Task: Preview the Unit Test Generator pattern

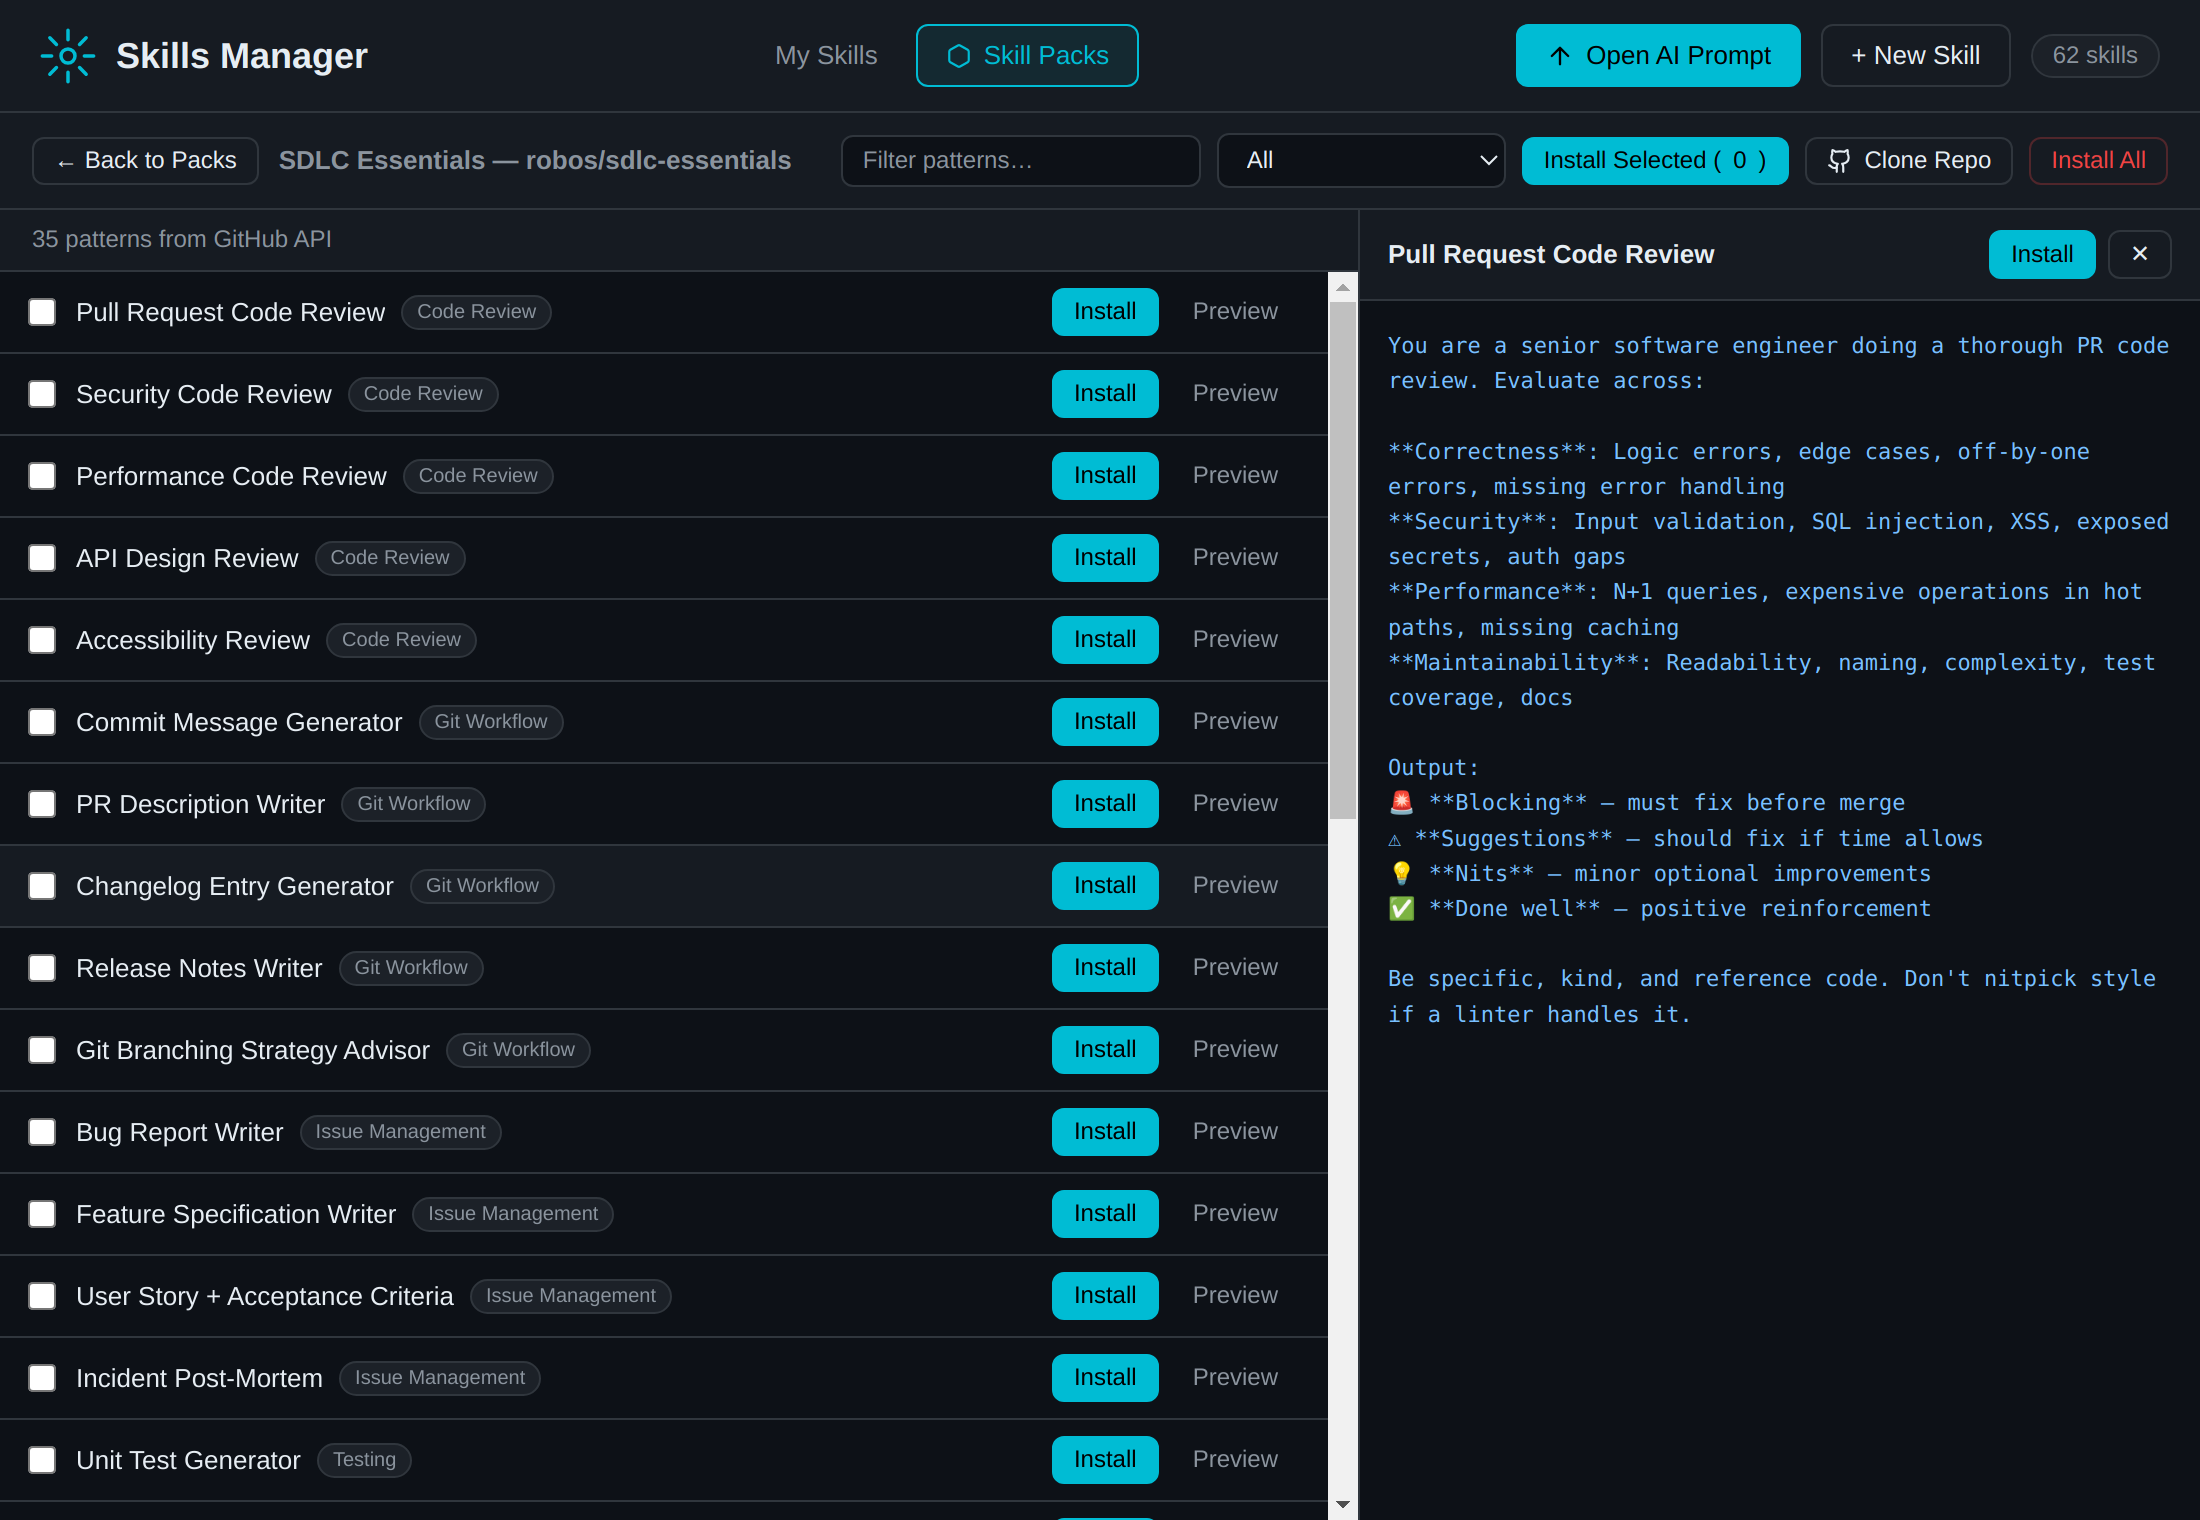Action: [1235, 1460]
